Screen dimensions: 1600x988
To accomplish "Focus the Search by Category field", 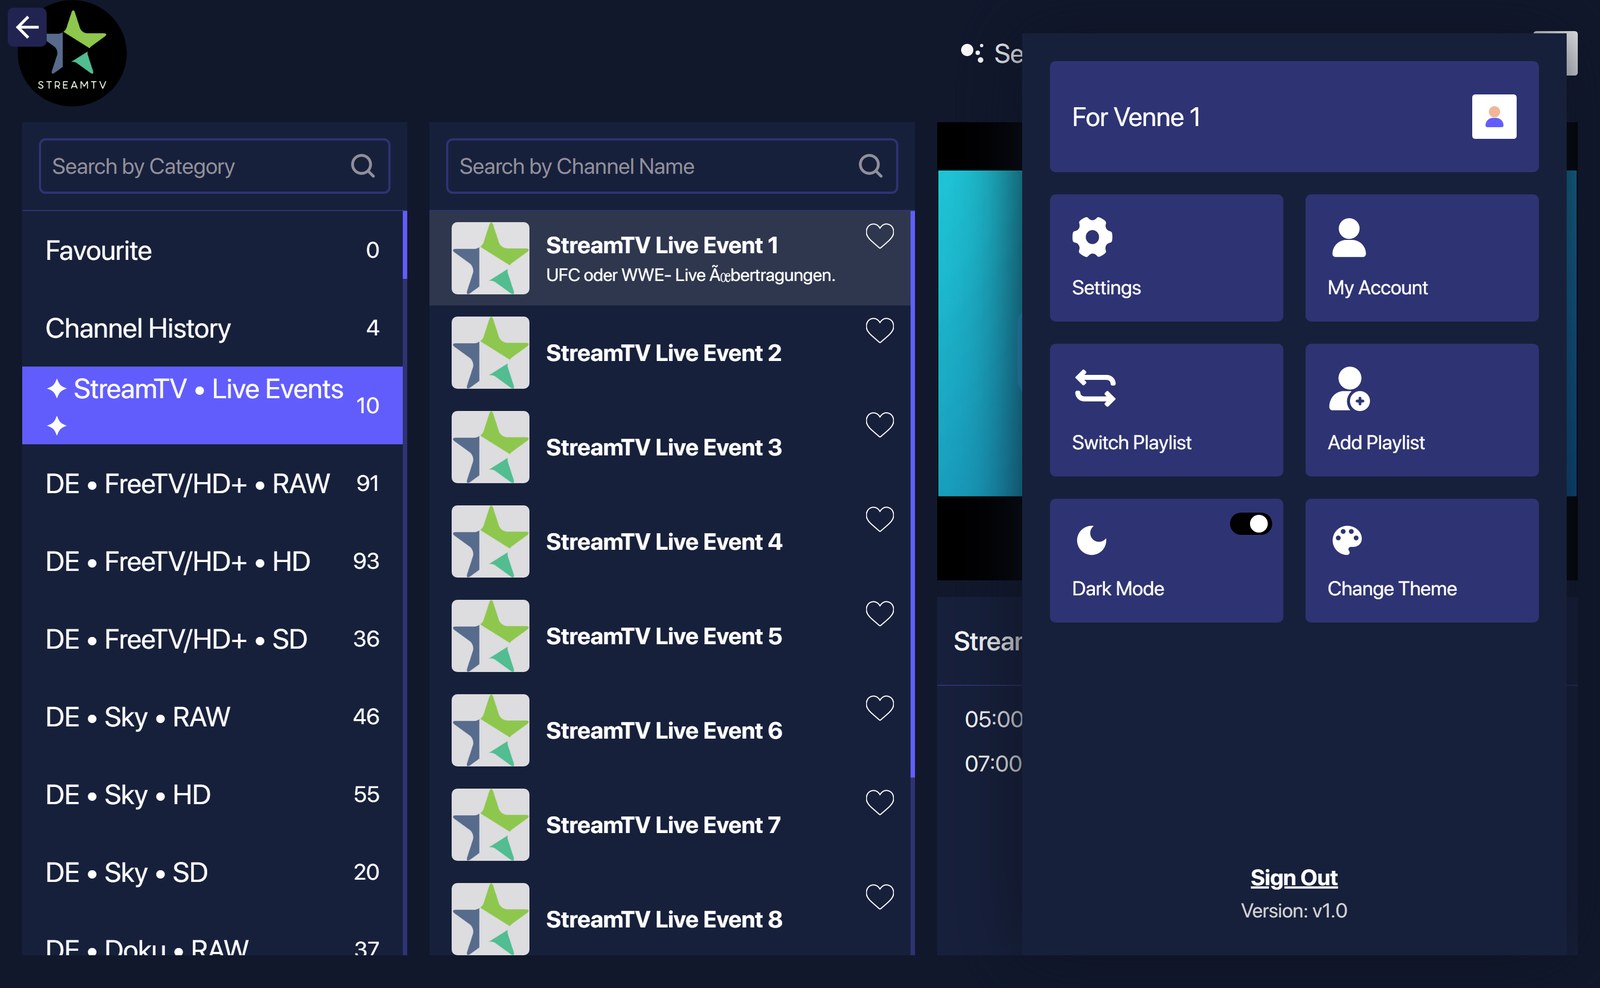I will [x=214, y=166].
